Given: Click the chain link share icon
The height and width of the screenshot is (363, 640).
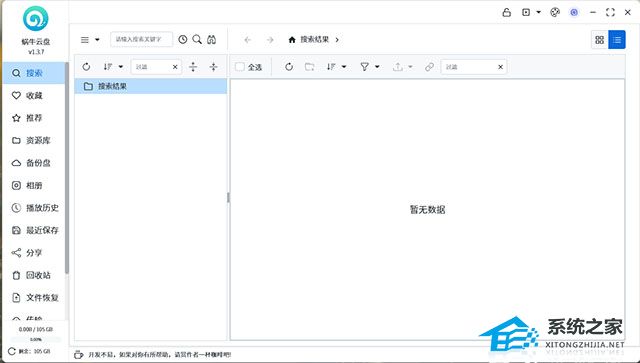Looking at the screenshot, I should (429, 67).
